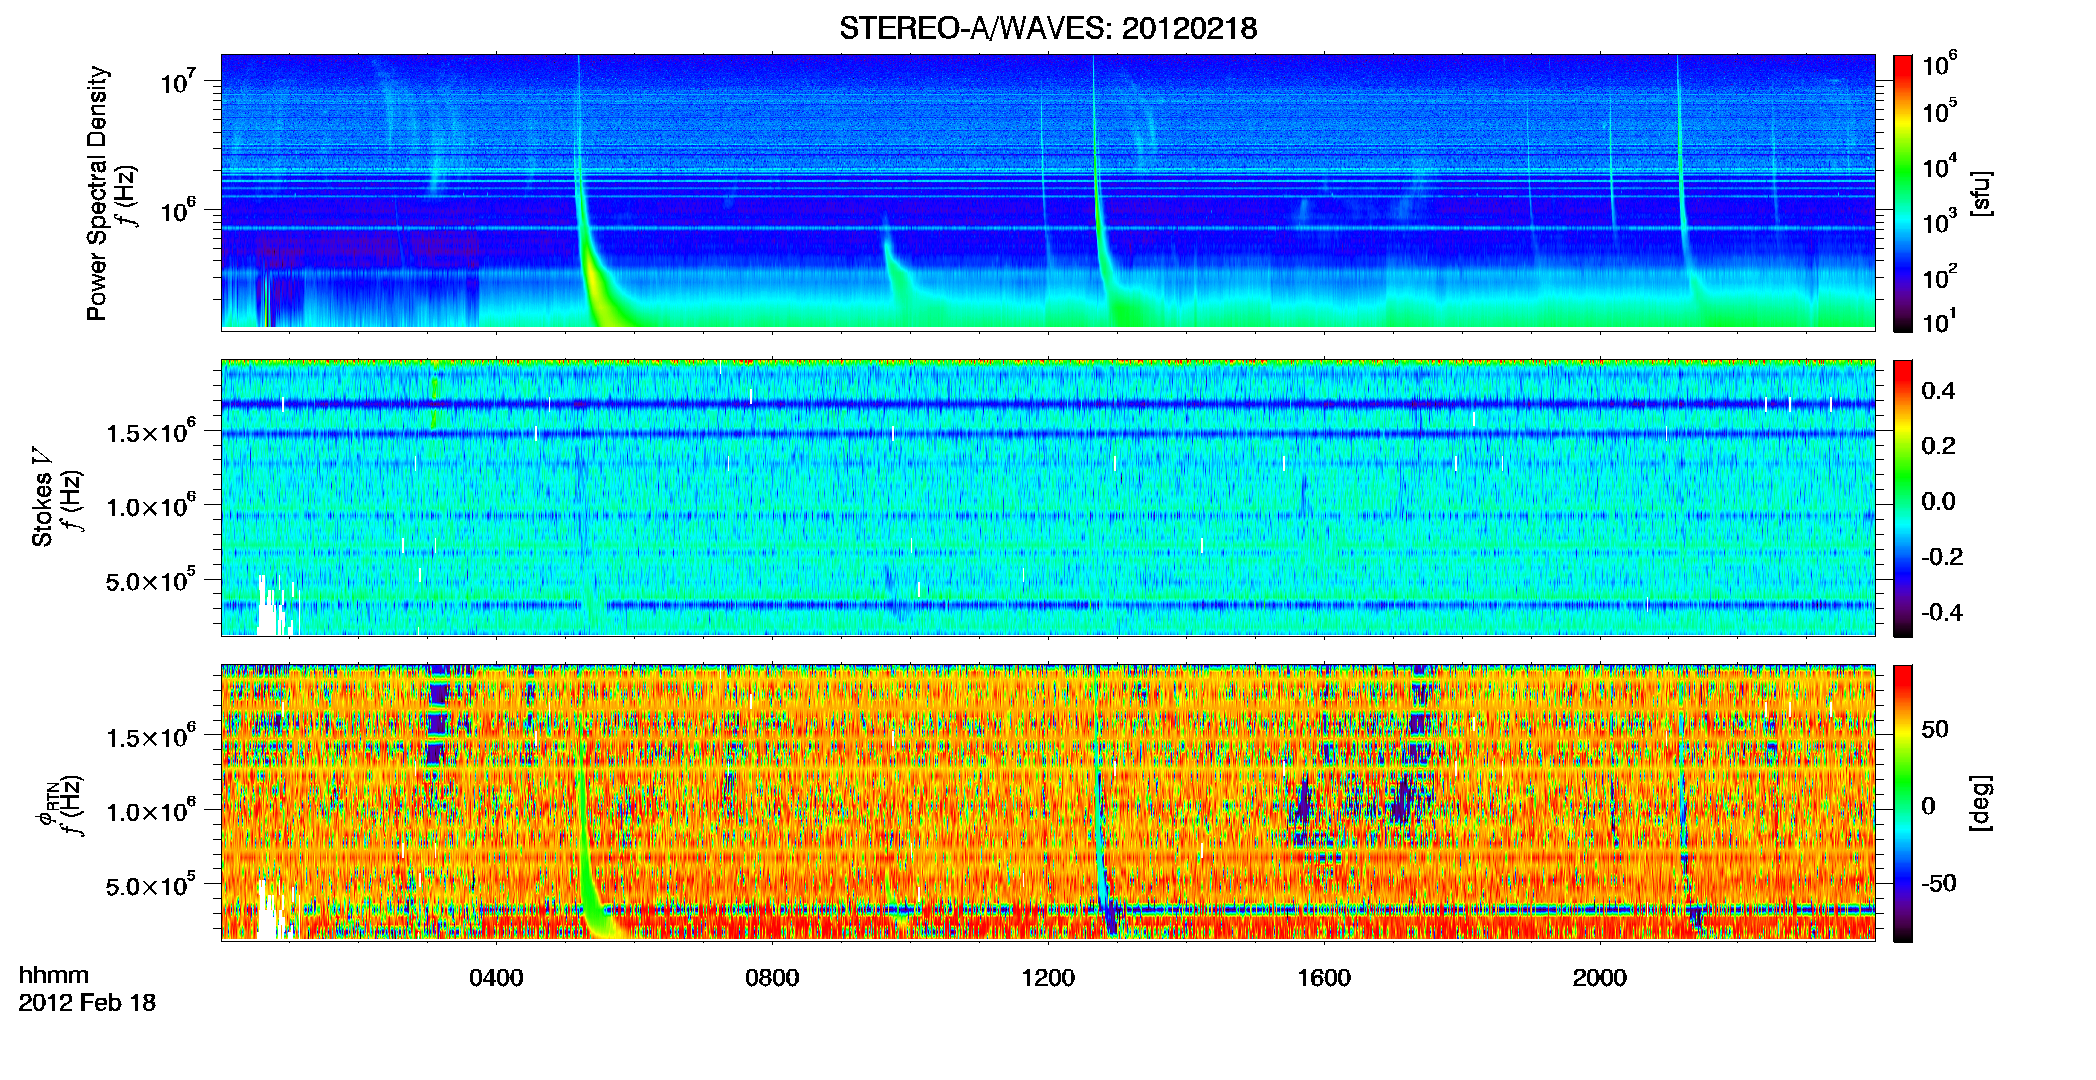Click the Stokes V colorbar beside middle panel

click(1903, 498)
